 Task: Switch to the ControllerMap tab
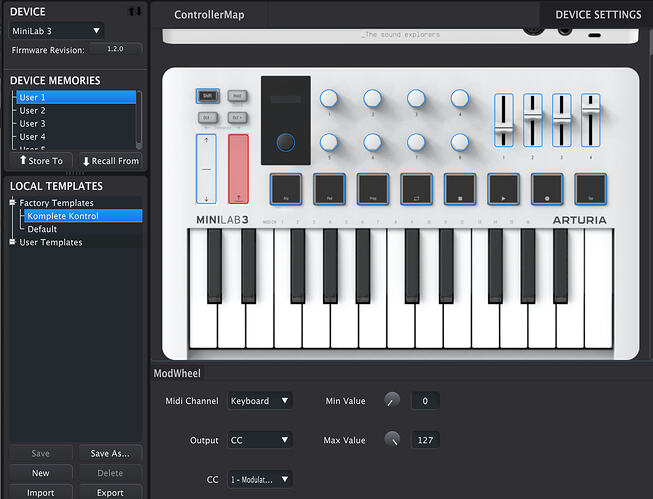point(209,15)
